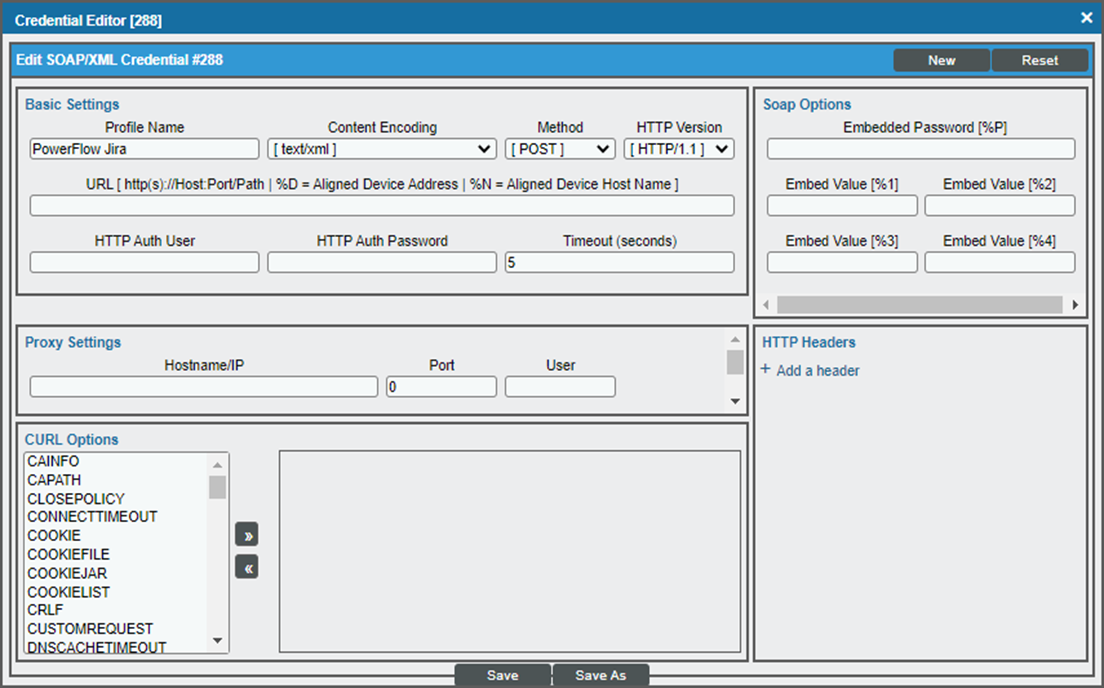Open the HTTP Version dropdown
This screenshot has width=1104, height=688.
coord(679,149)
